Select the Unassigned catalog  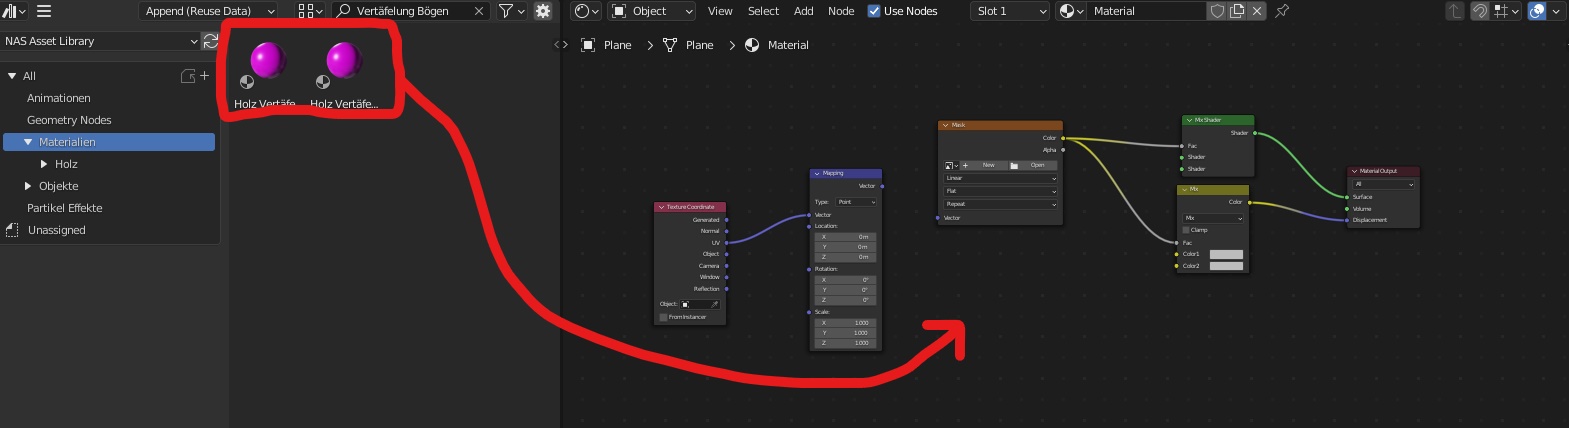tap(57, 230)
